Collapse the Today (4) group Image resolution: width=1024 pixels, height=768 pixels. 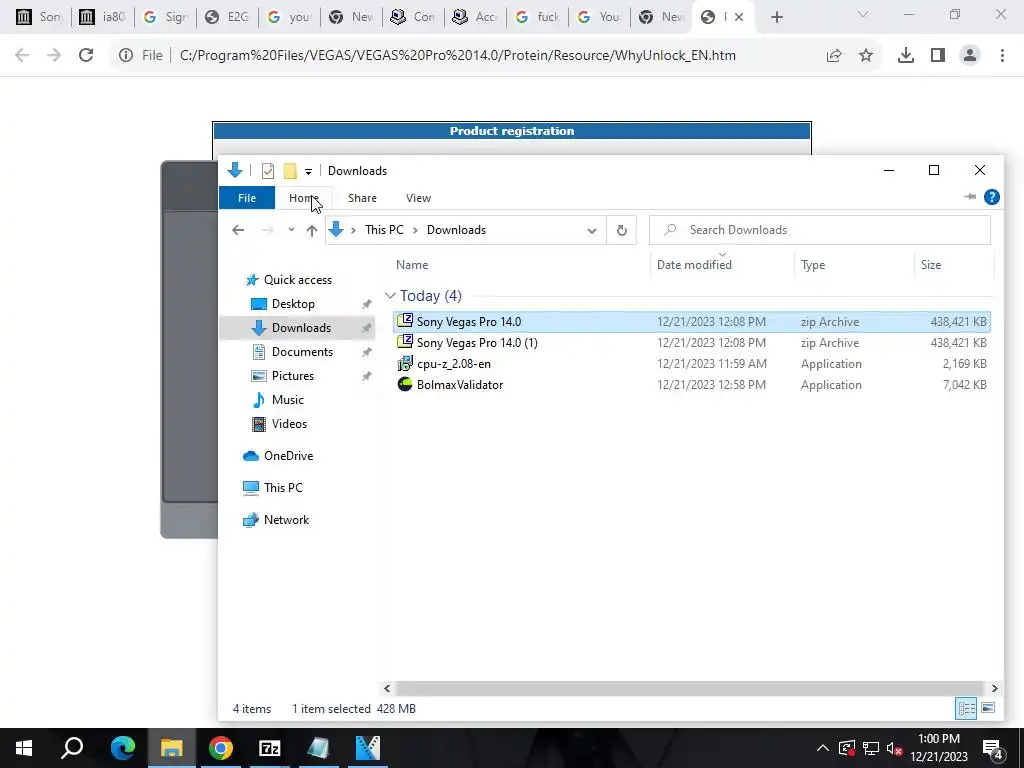tap(391, 296)
